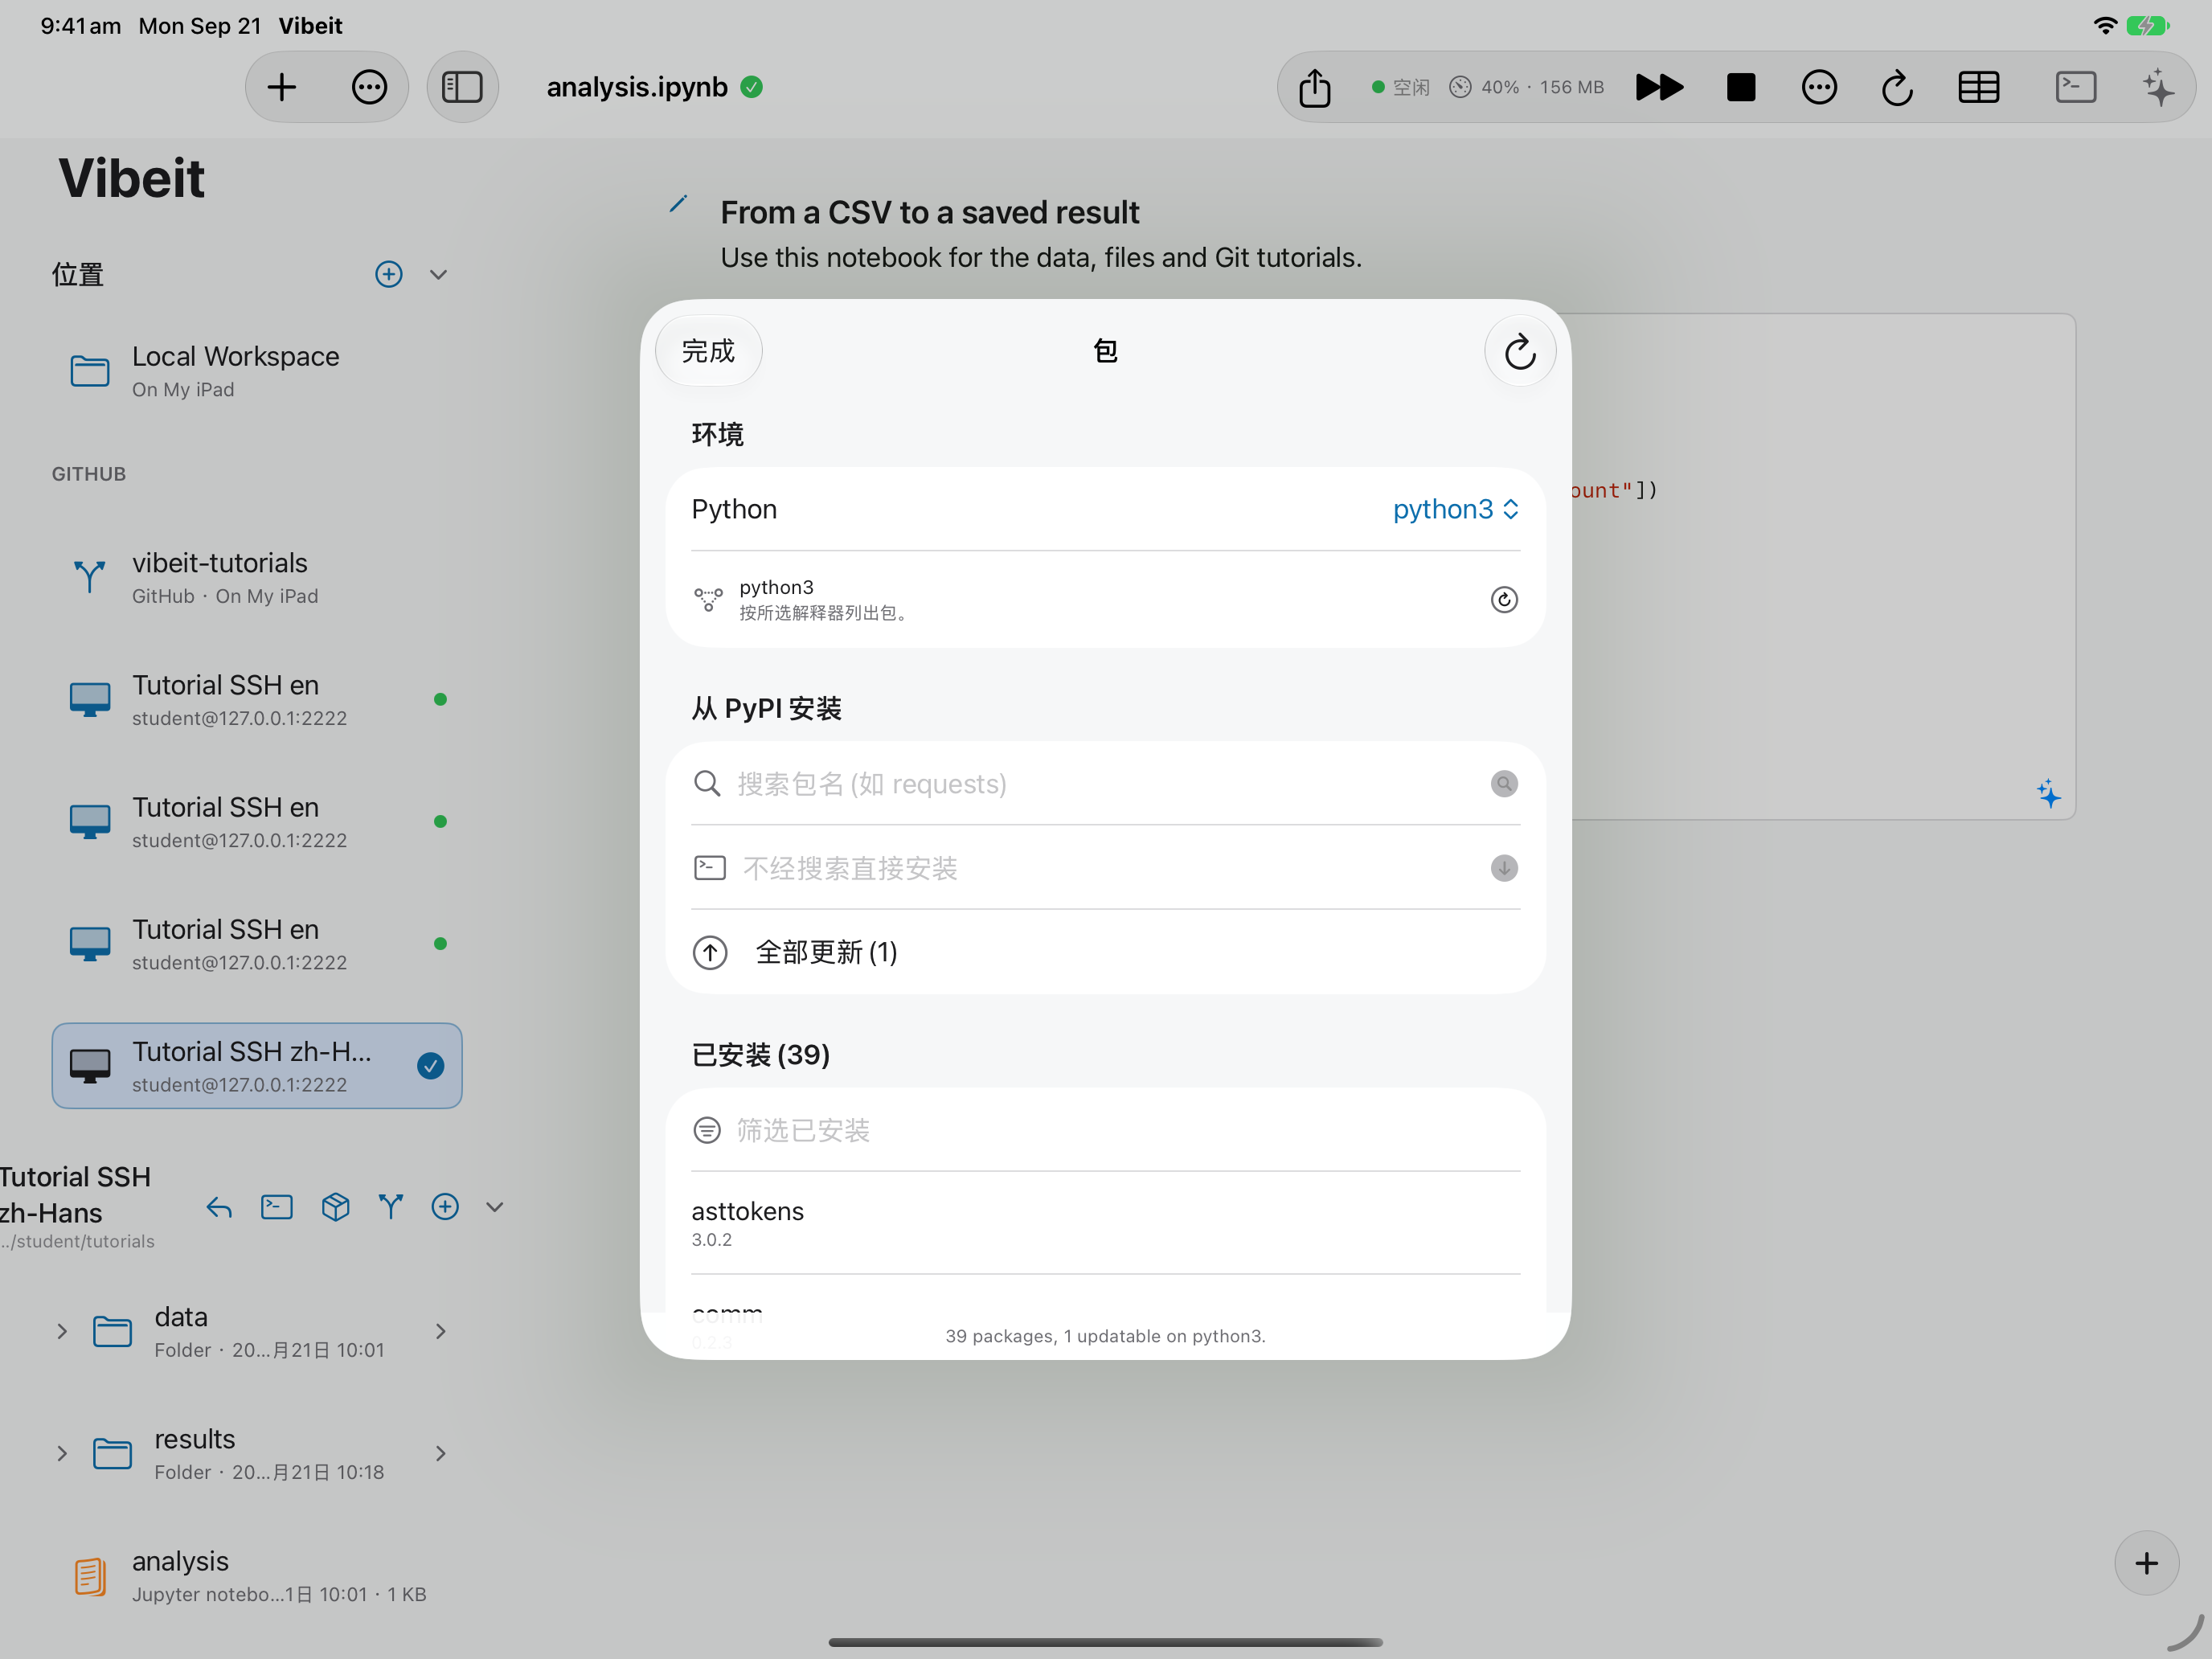Image resolution: width=2212 pixels, height=1659 pixels.
Task: Click the gray download icon for direct install
Action: [1503, 867]
